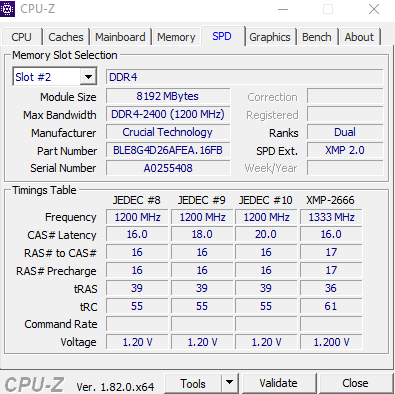This screenshot has width=395, height=394.
Task: Open the Graphics tab
Action: coord(270,37)
